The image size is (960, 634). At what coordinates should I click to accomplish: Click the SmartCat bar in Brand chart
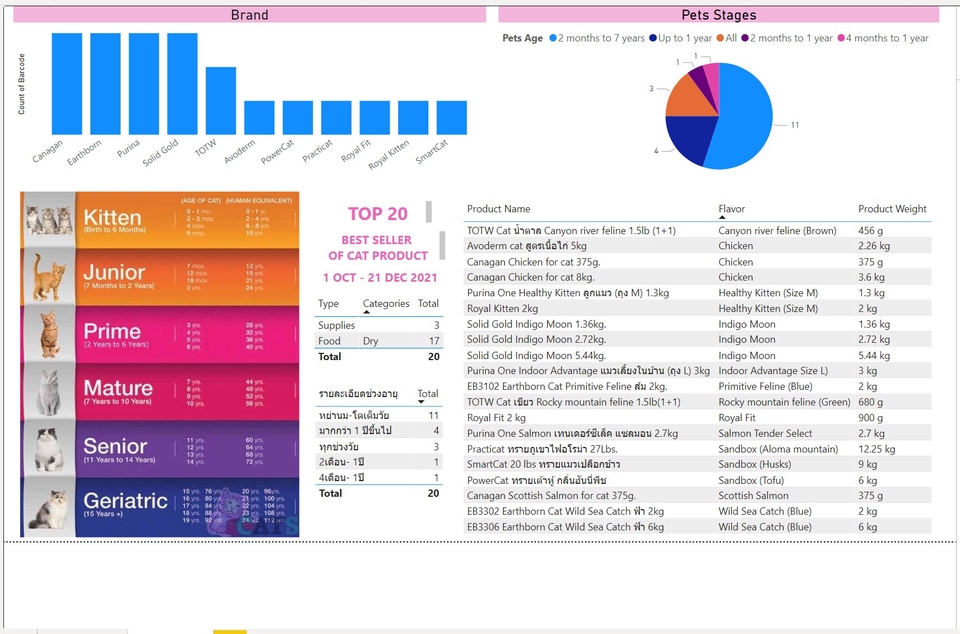click(x=452, y=118)
